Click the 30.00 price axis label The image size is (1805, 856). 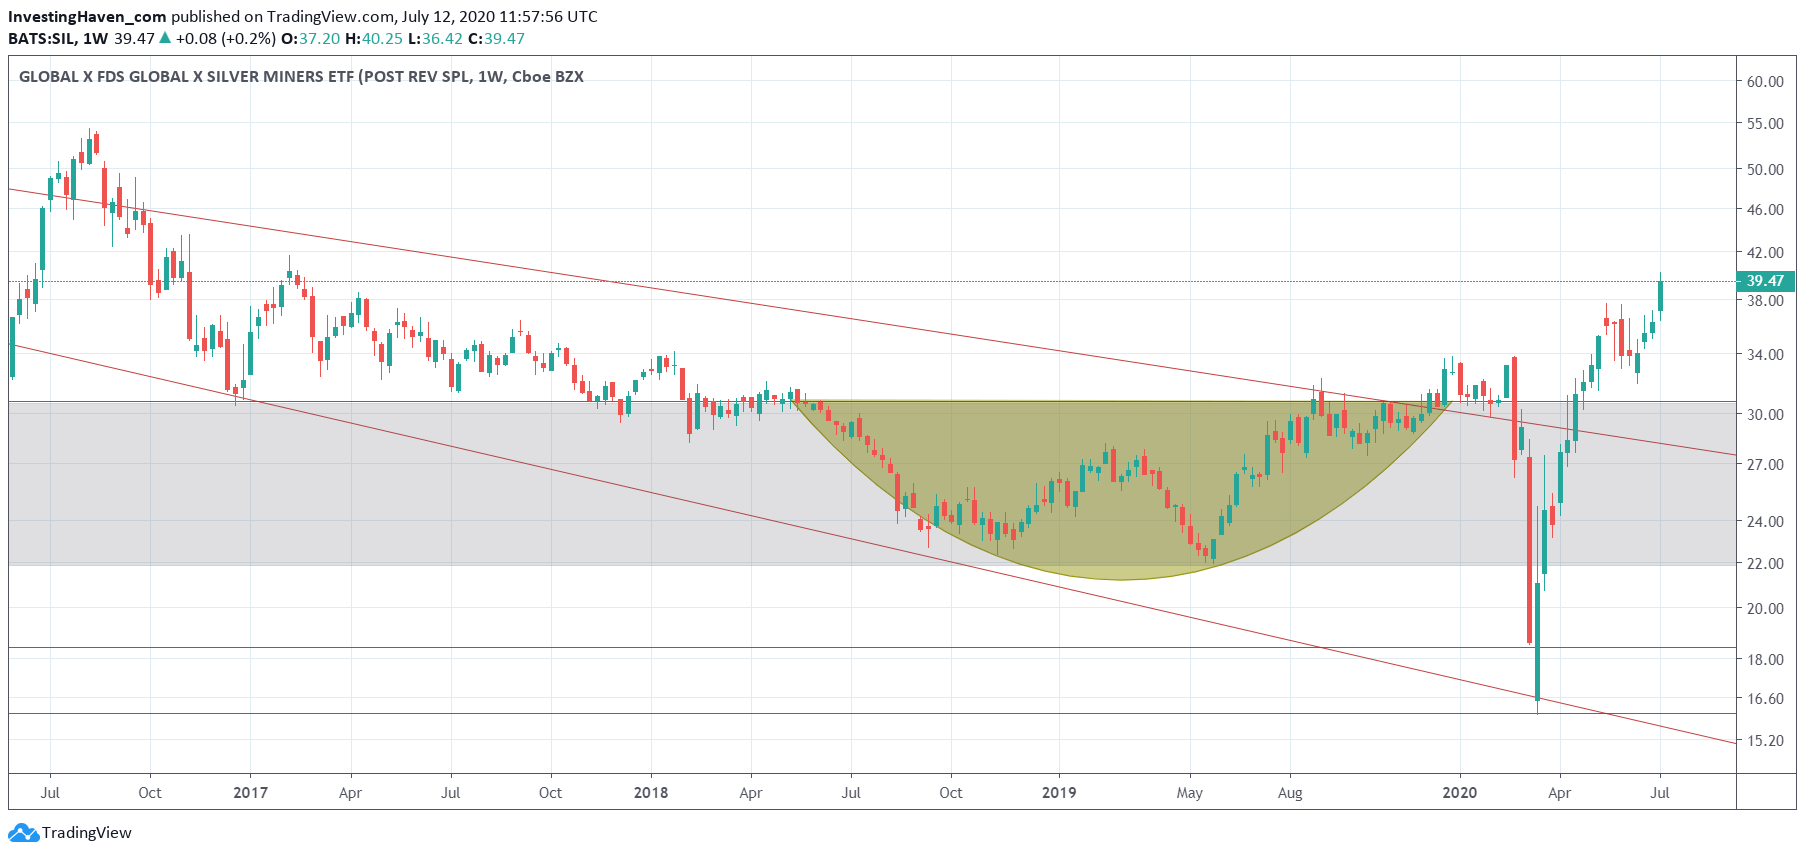click(x=1765, y=415)
